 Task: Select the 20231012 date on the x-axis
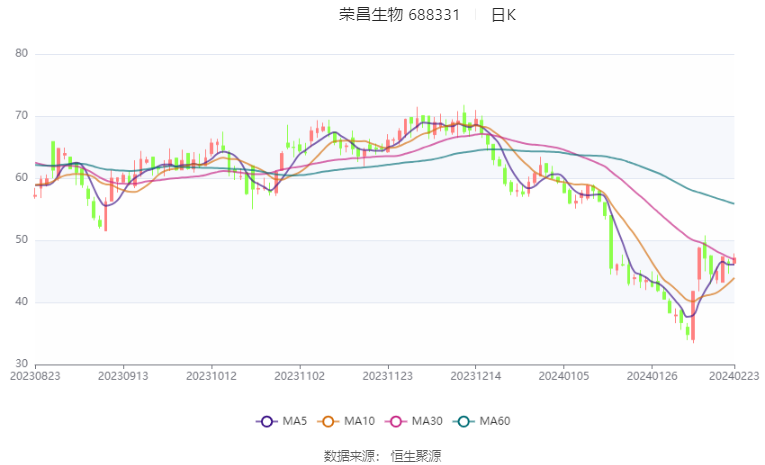210,377
